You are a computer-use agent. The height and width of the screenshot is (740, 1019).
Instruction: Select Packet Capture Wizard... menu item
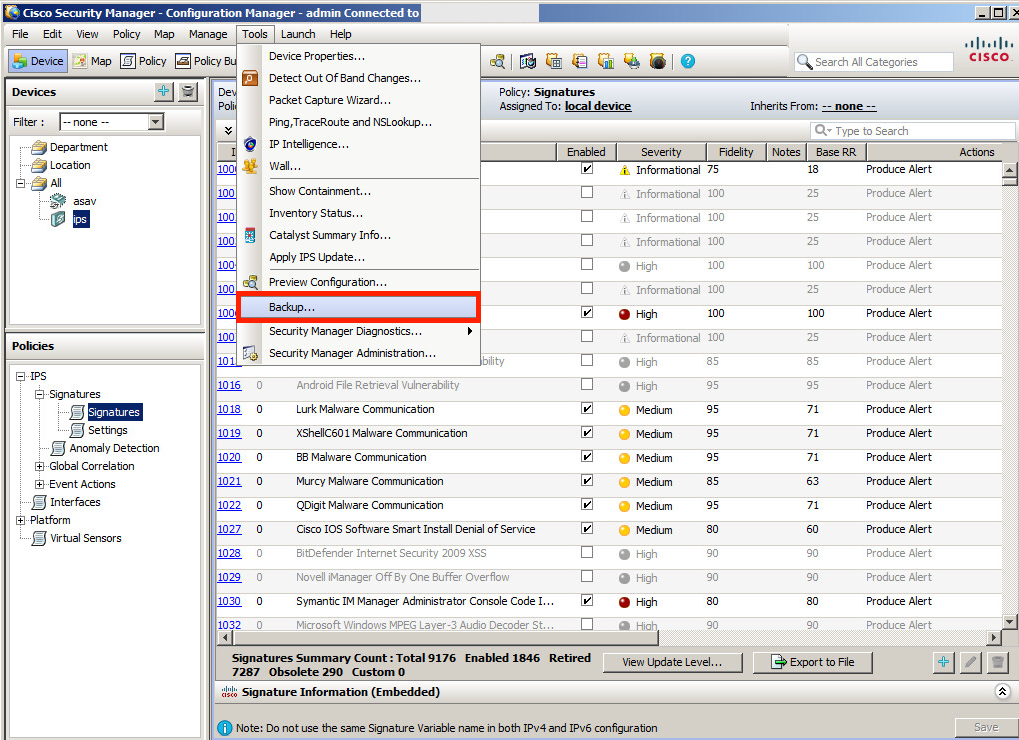(359, 100)
